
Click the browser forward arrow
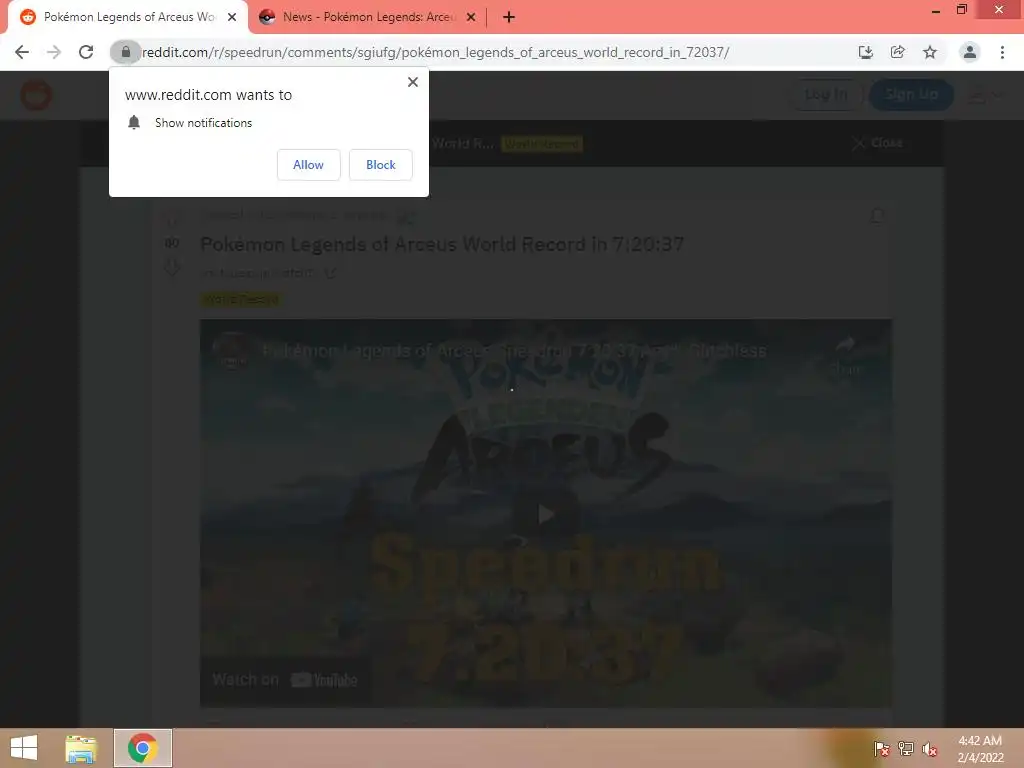pyautogui.click(x=54, y=52)
